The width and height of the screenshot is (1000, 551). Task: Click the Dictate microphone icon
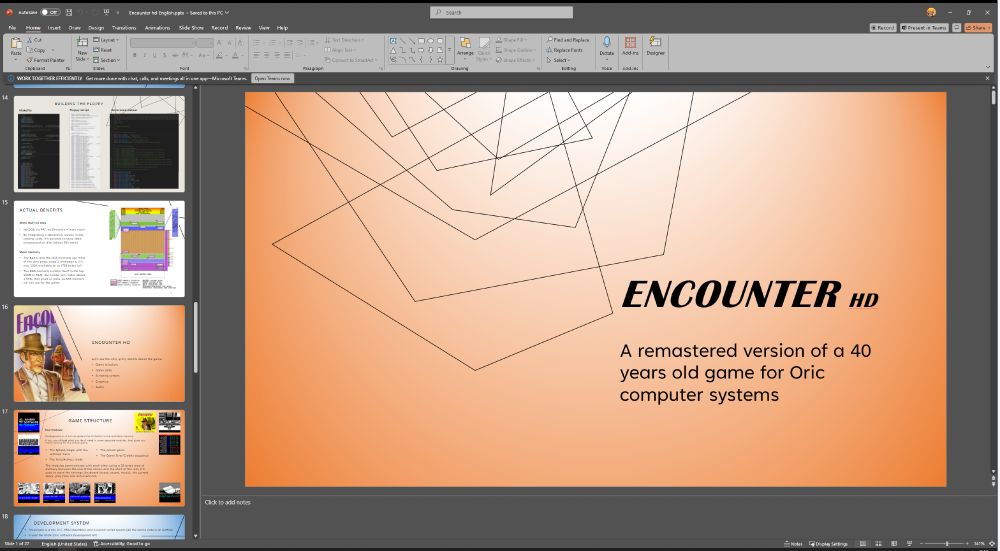607,43
